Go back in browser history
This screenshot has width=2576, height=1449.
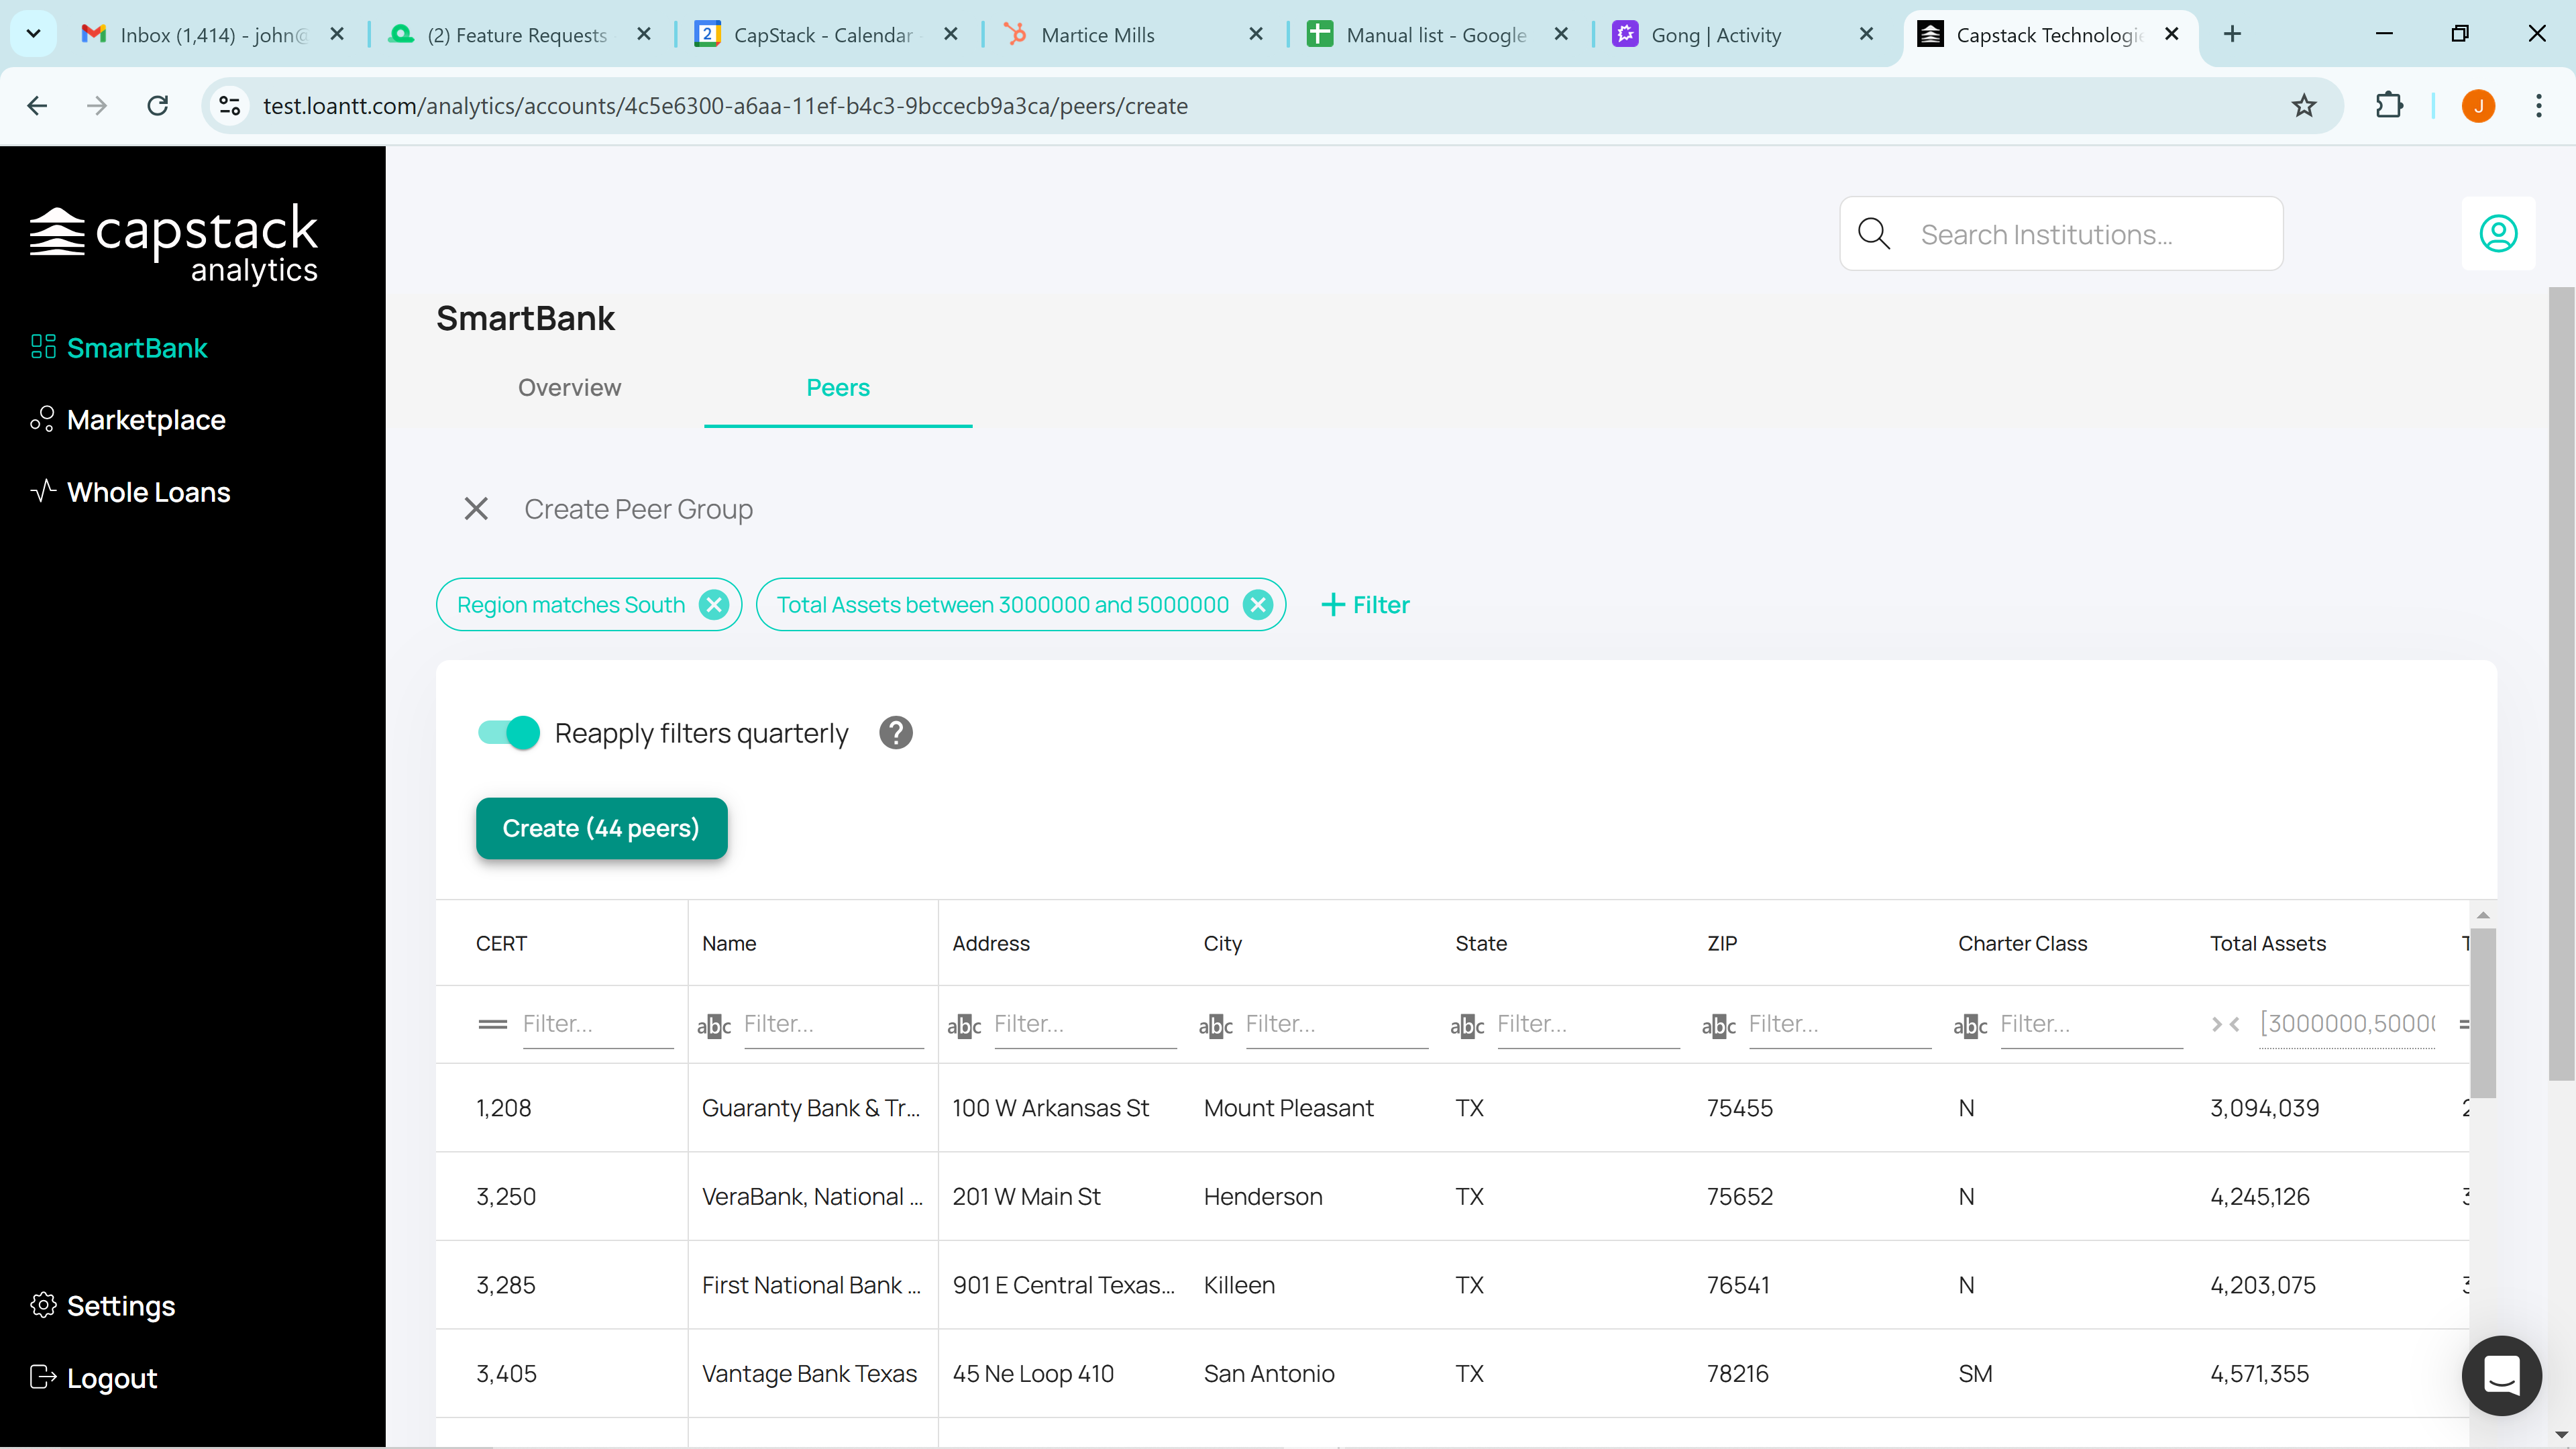tap(37, 106)
